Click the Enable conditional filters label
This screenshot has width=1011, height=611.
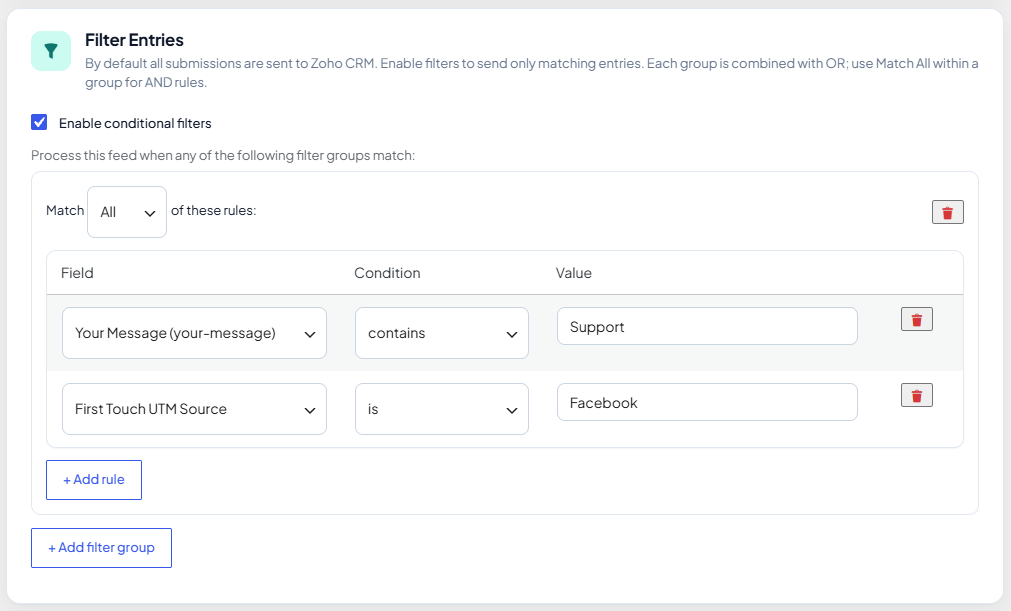(x=135, y=123)
